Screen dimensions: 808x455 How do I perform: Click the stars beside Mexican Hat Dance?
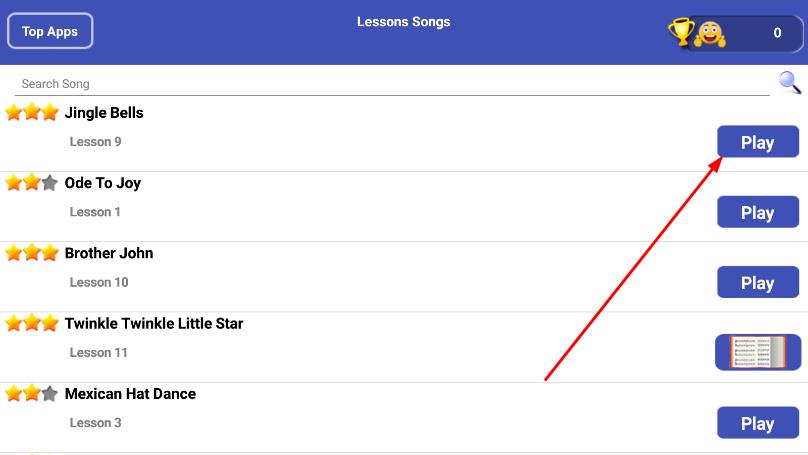pos(32,394)
